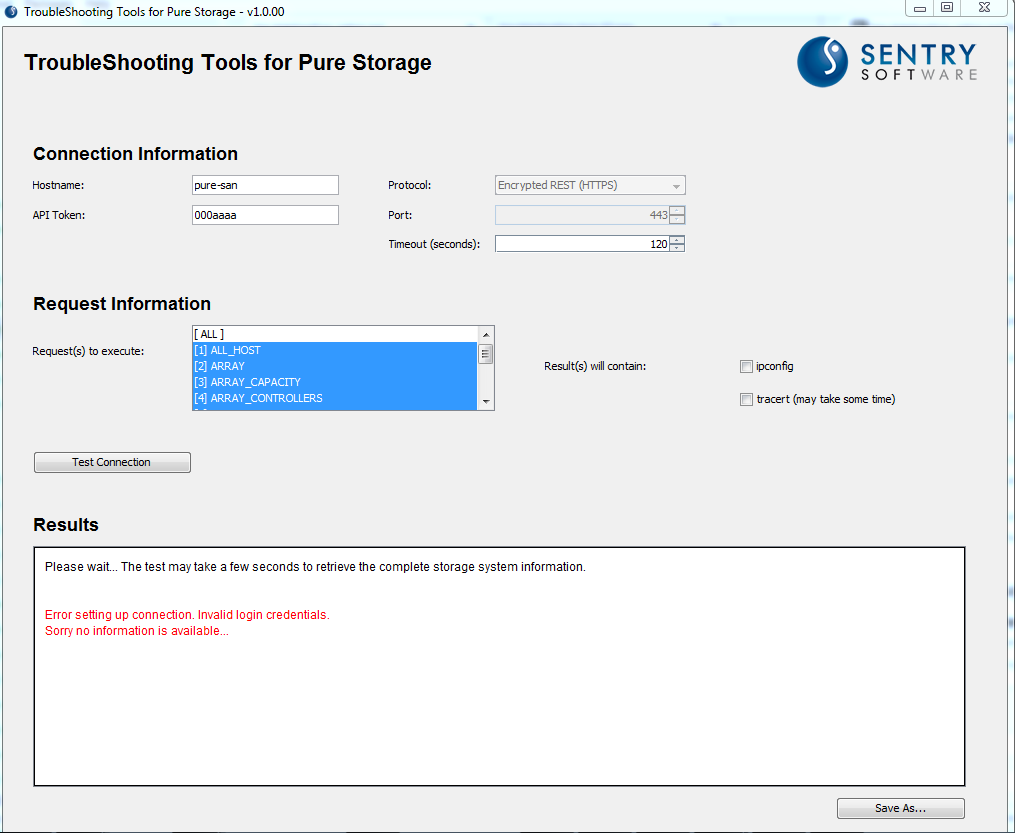Click the application icon in the title bar

[x=10, y=11]
